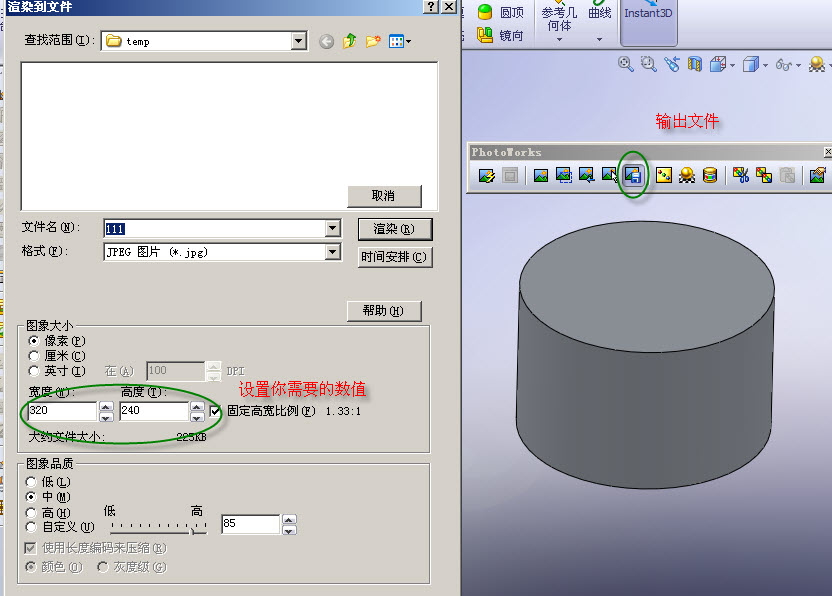The image size is (832, 596).
Task: Select 厘米(C) centimeters radio button
Action: 34,356
